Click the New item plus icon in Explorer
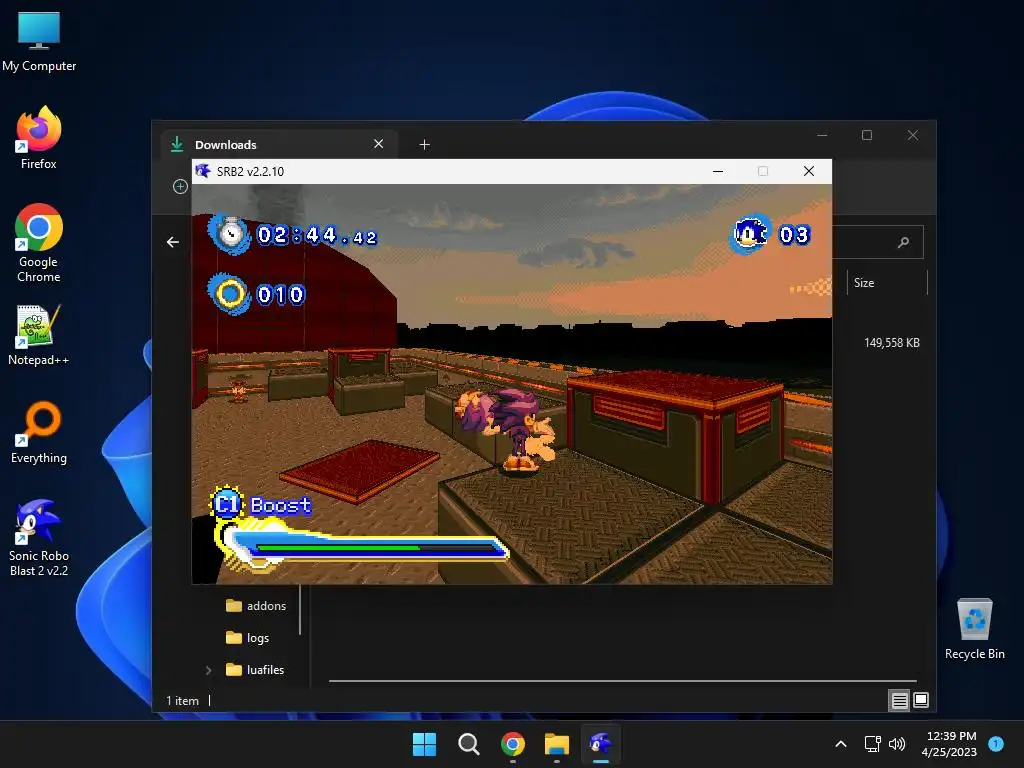 180,187
